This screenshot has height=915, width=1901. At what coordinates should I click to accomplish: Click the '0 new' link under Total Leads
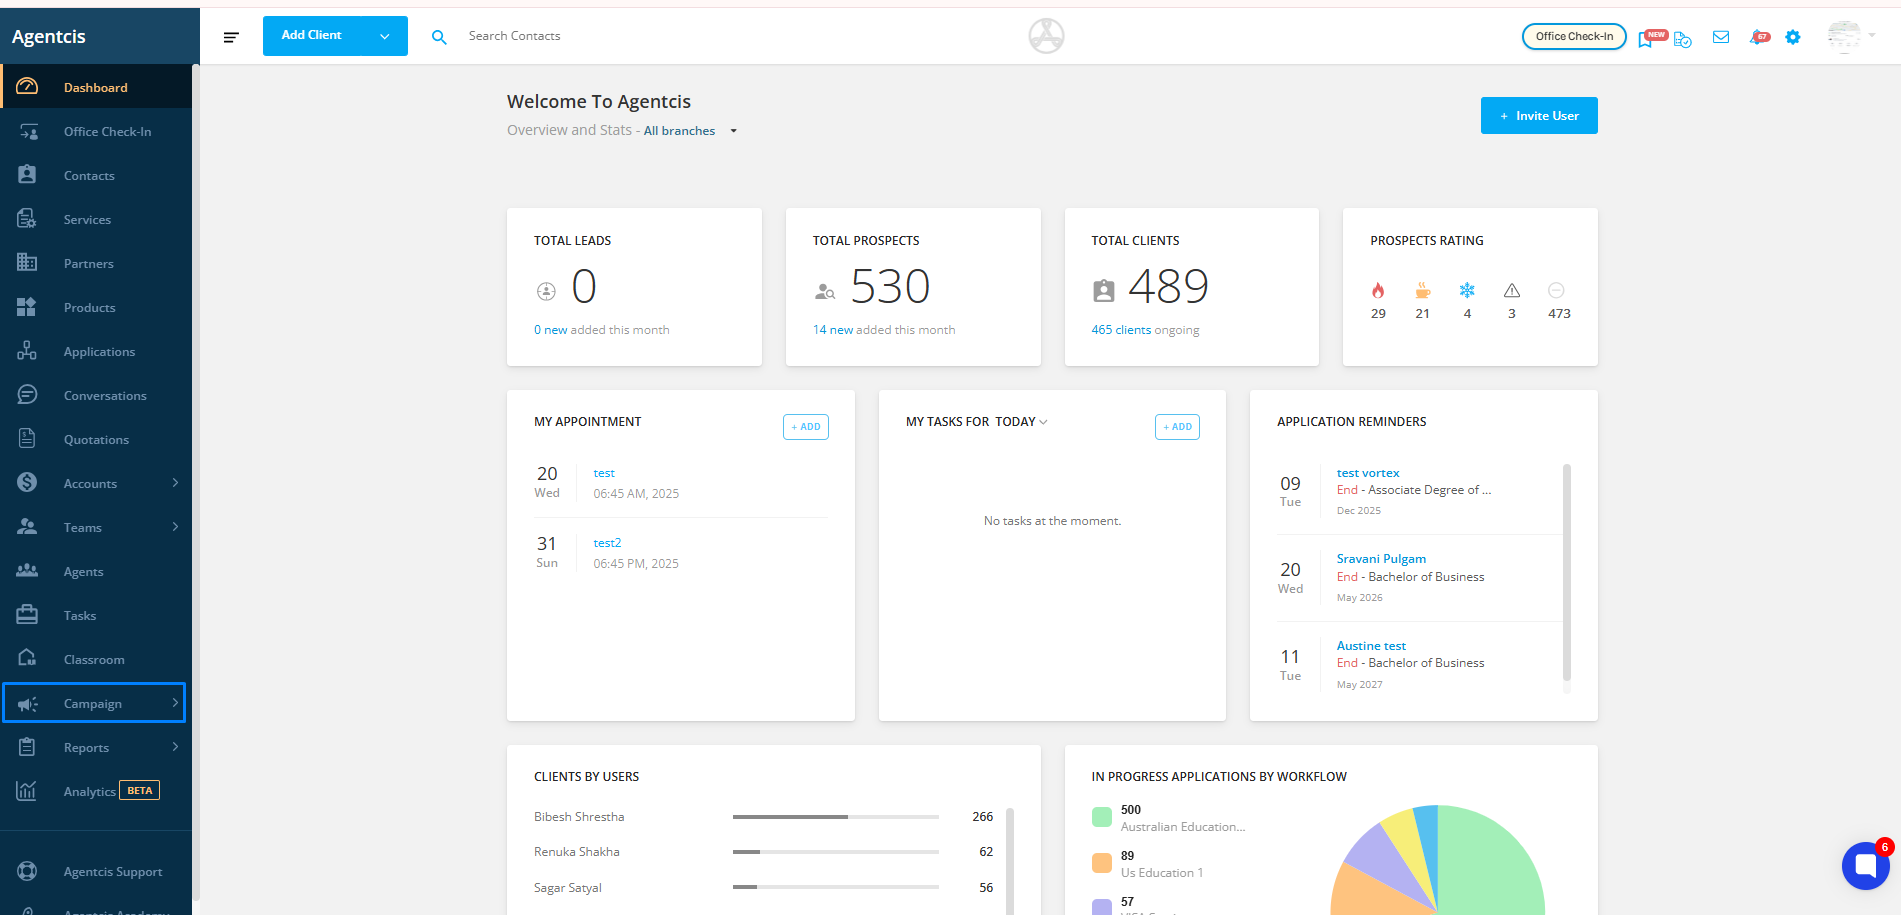(550, 330)
